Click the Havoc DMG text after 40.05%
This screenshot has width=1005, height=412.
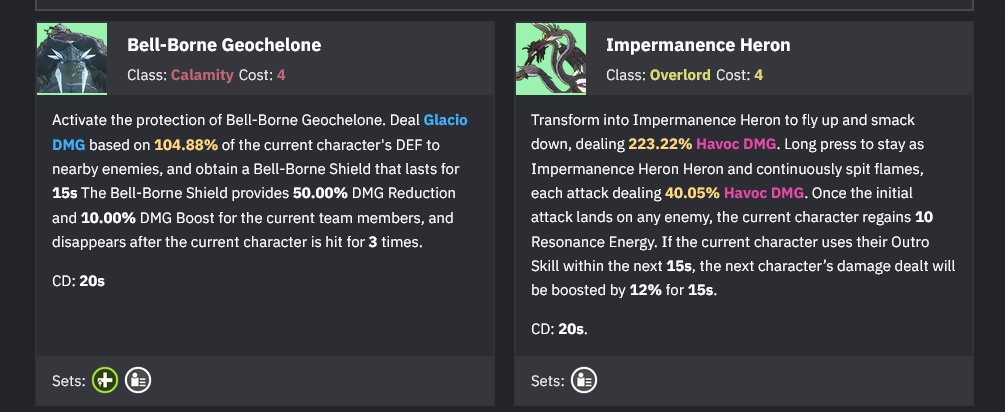[764, 193]
